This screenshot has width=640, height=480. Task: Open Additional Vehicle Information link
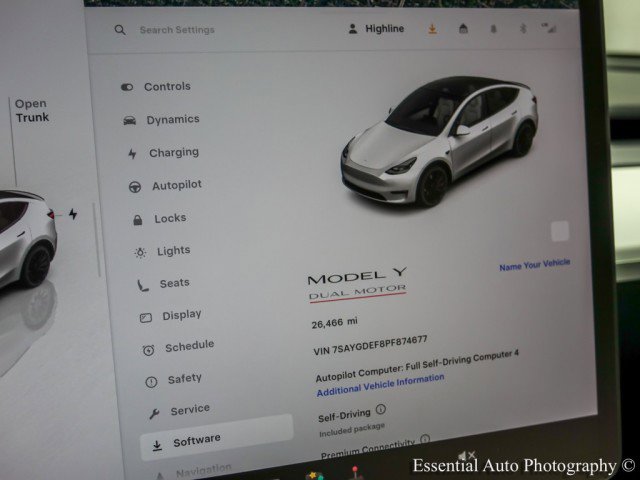pos(380,385)
